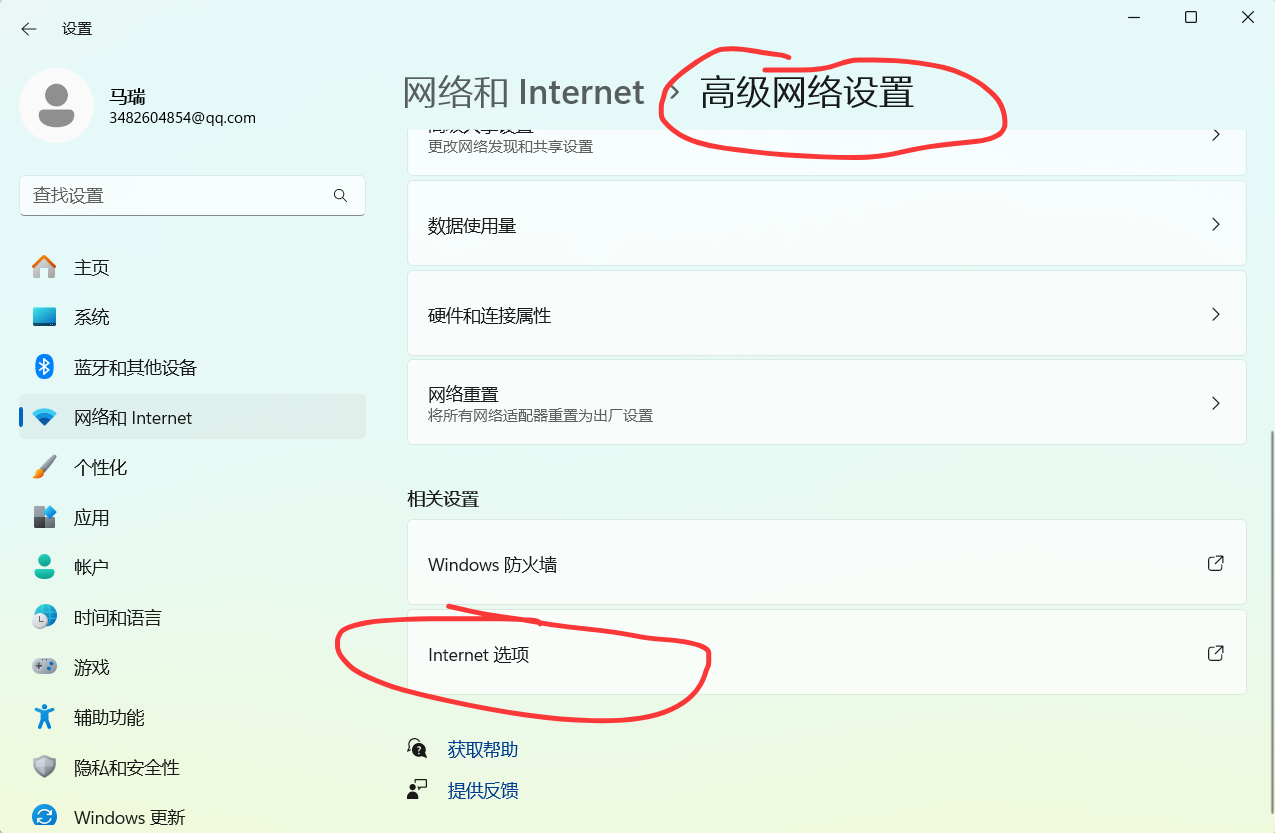
Task: Open Windows 更新 section
Action: click(x=192, y=817)
